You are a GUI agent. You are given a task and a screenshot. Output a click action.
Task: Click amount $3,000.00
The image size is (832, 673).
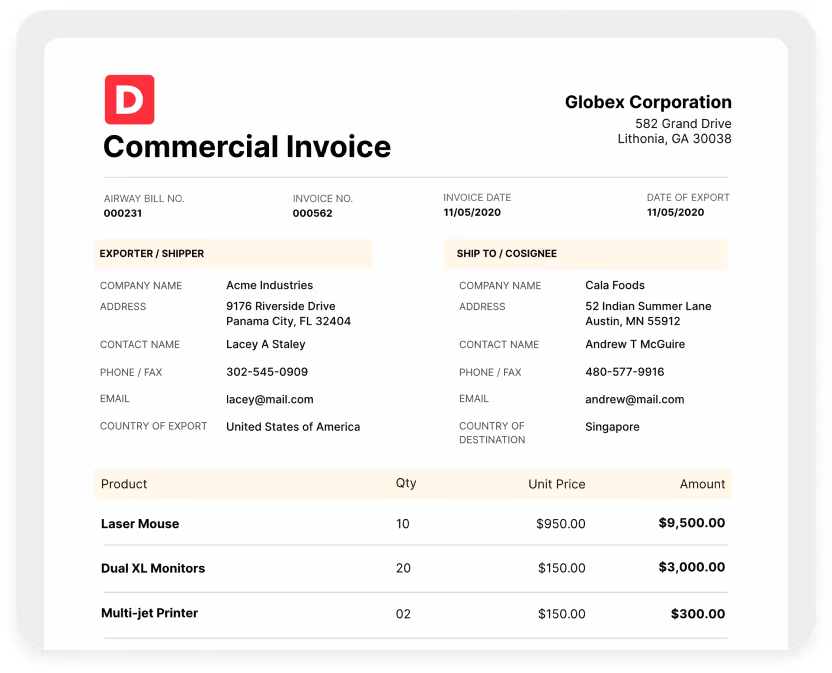(x=691, y=567)
